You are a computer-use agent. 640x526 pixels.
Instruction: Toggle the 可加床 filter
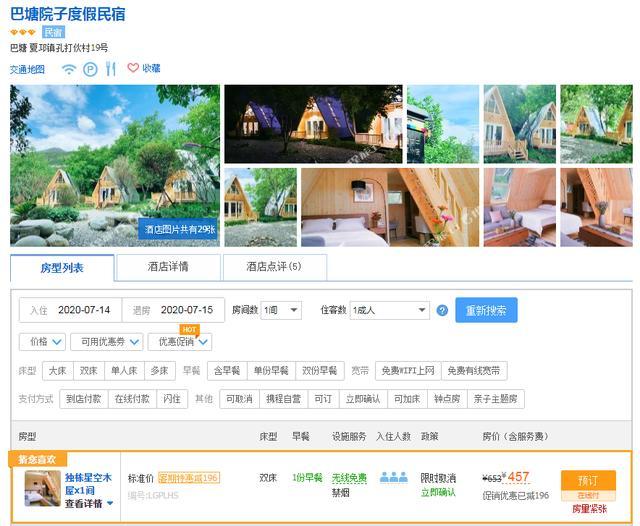407,399
